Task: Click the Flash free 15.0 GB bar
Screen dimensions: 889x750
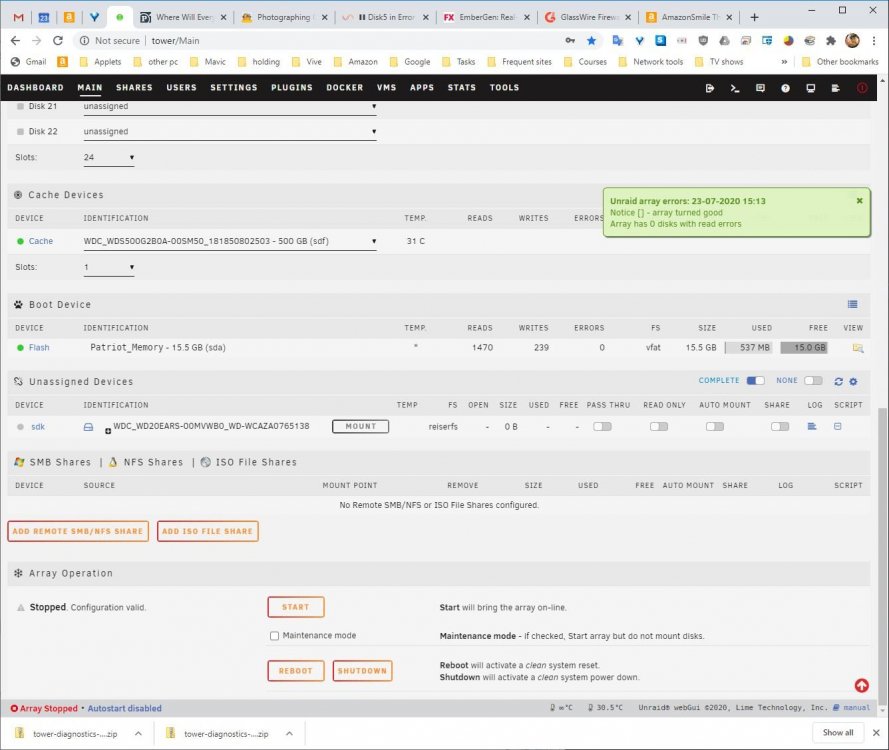Action: tap(804, 348)
